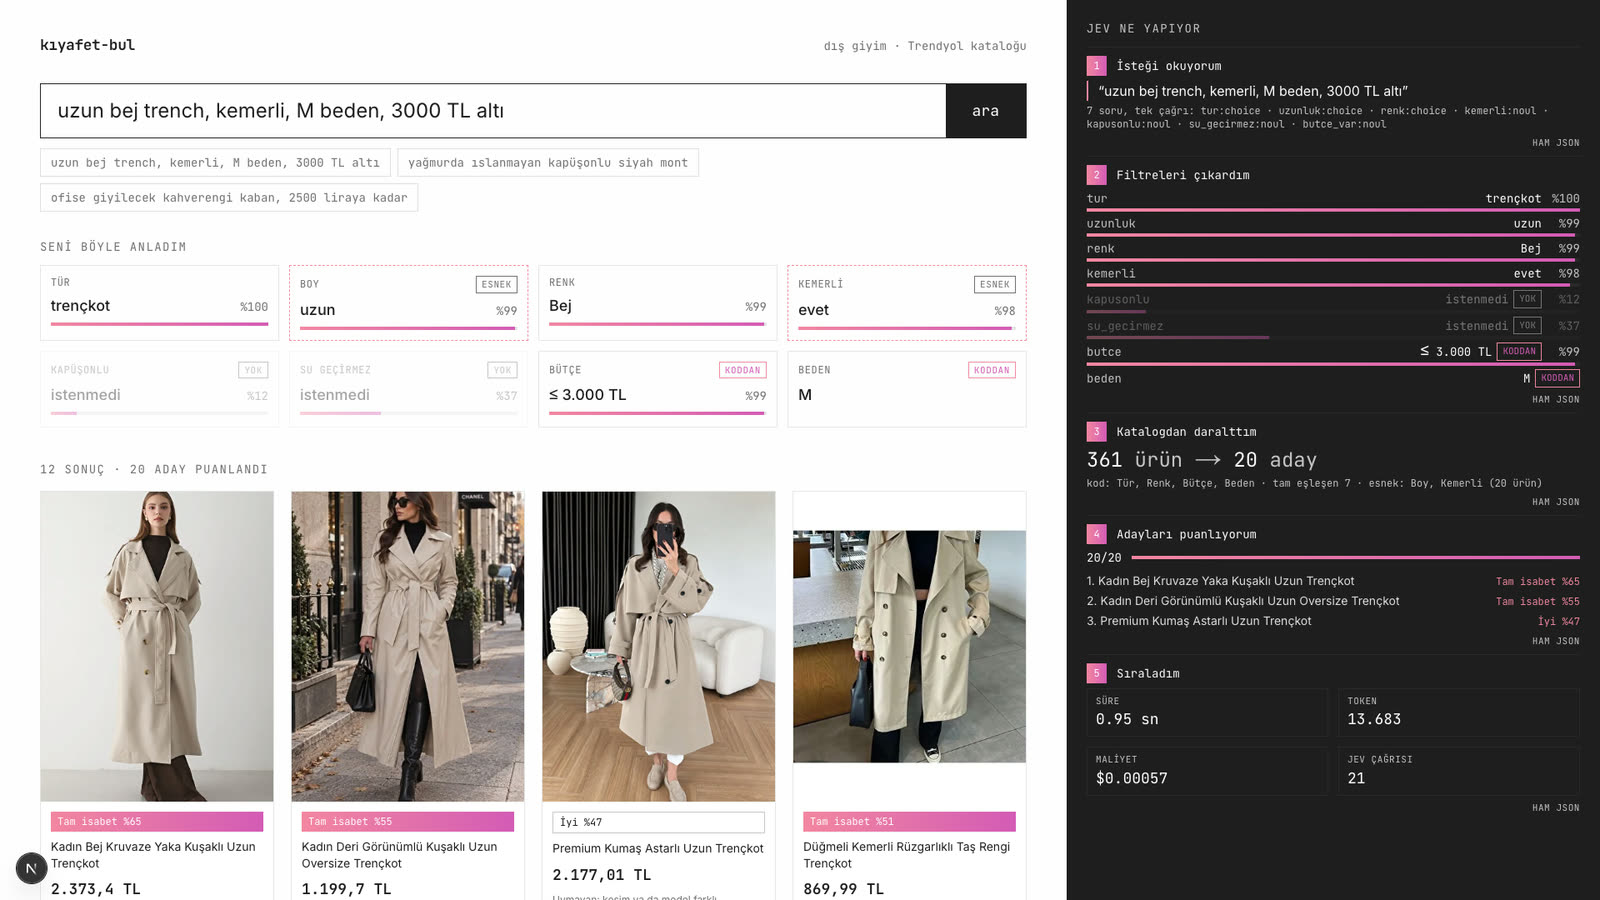Expand HAM JSON under 'Katalogdan daralttım'
This screenshot has width=1600, height=900.
click(x=1556, y=503)
